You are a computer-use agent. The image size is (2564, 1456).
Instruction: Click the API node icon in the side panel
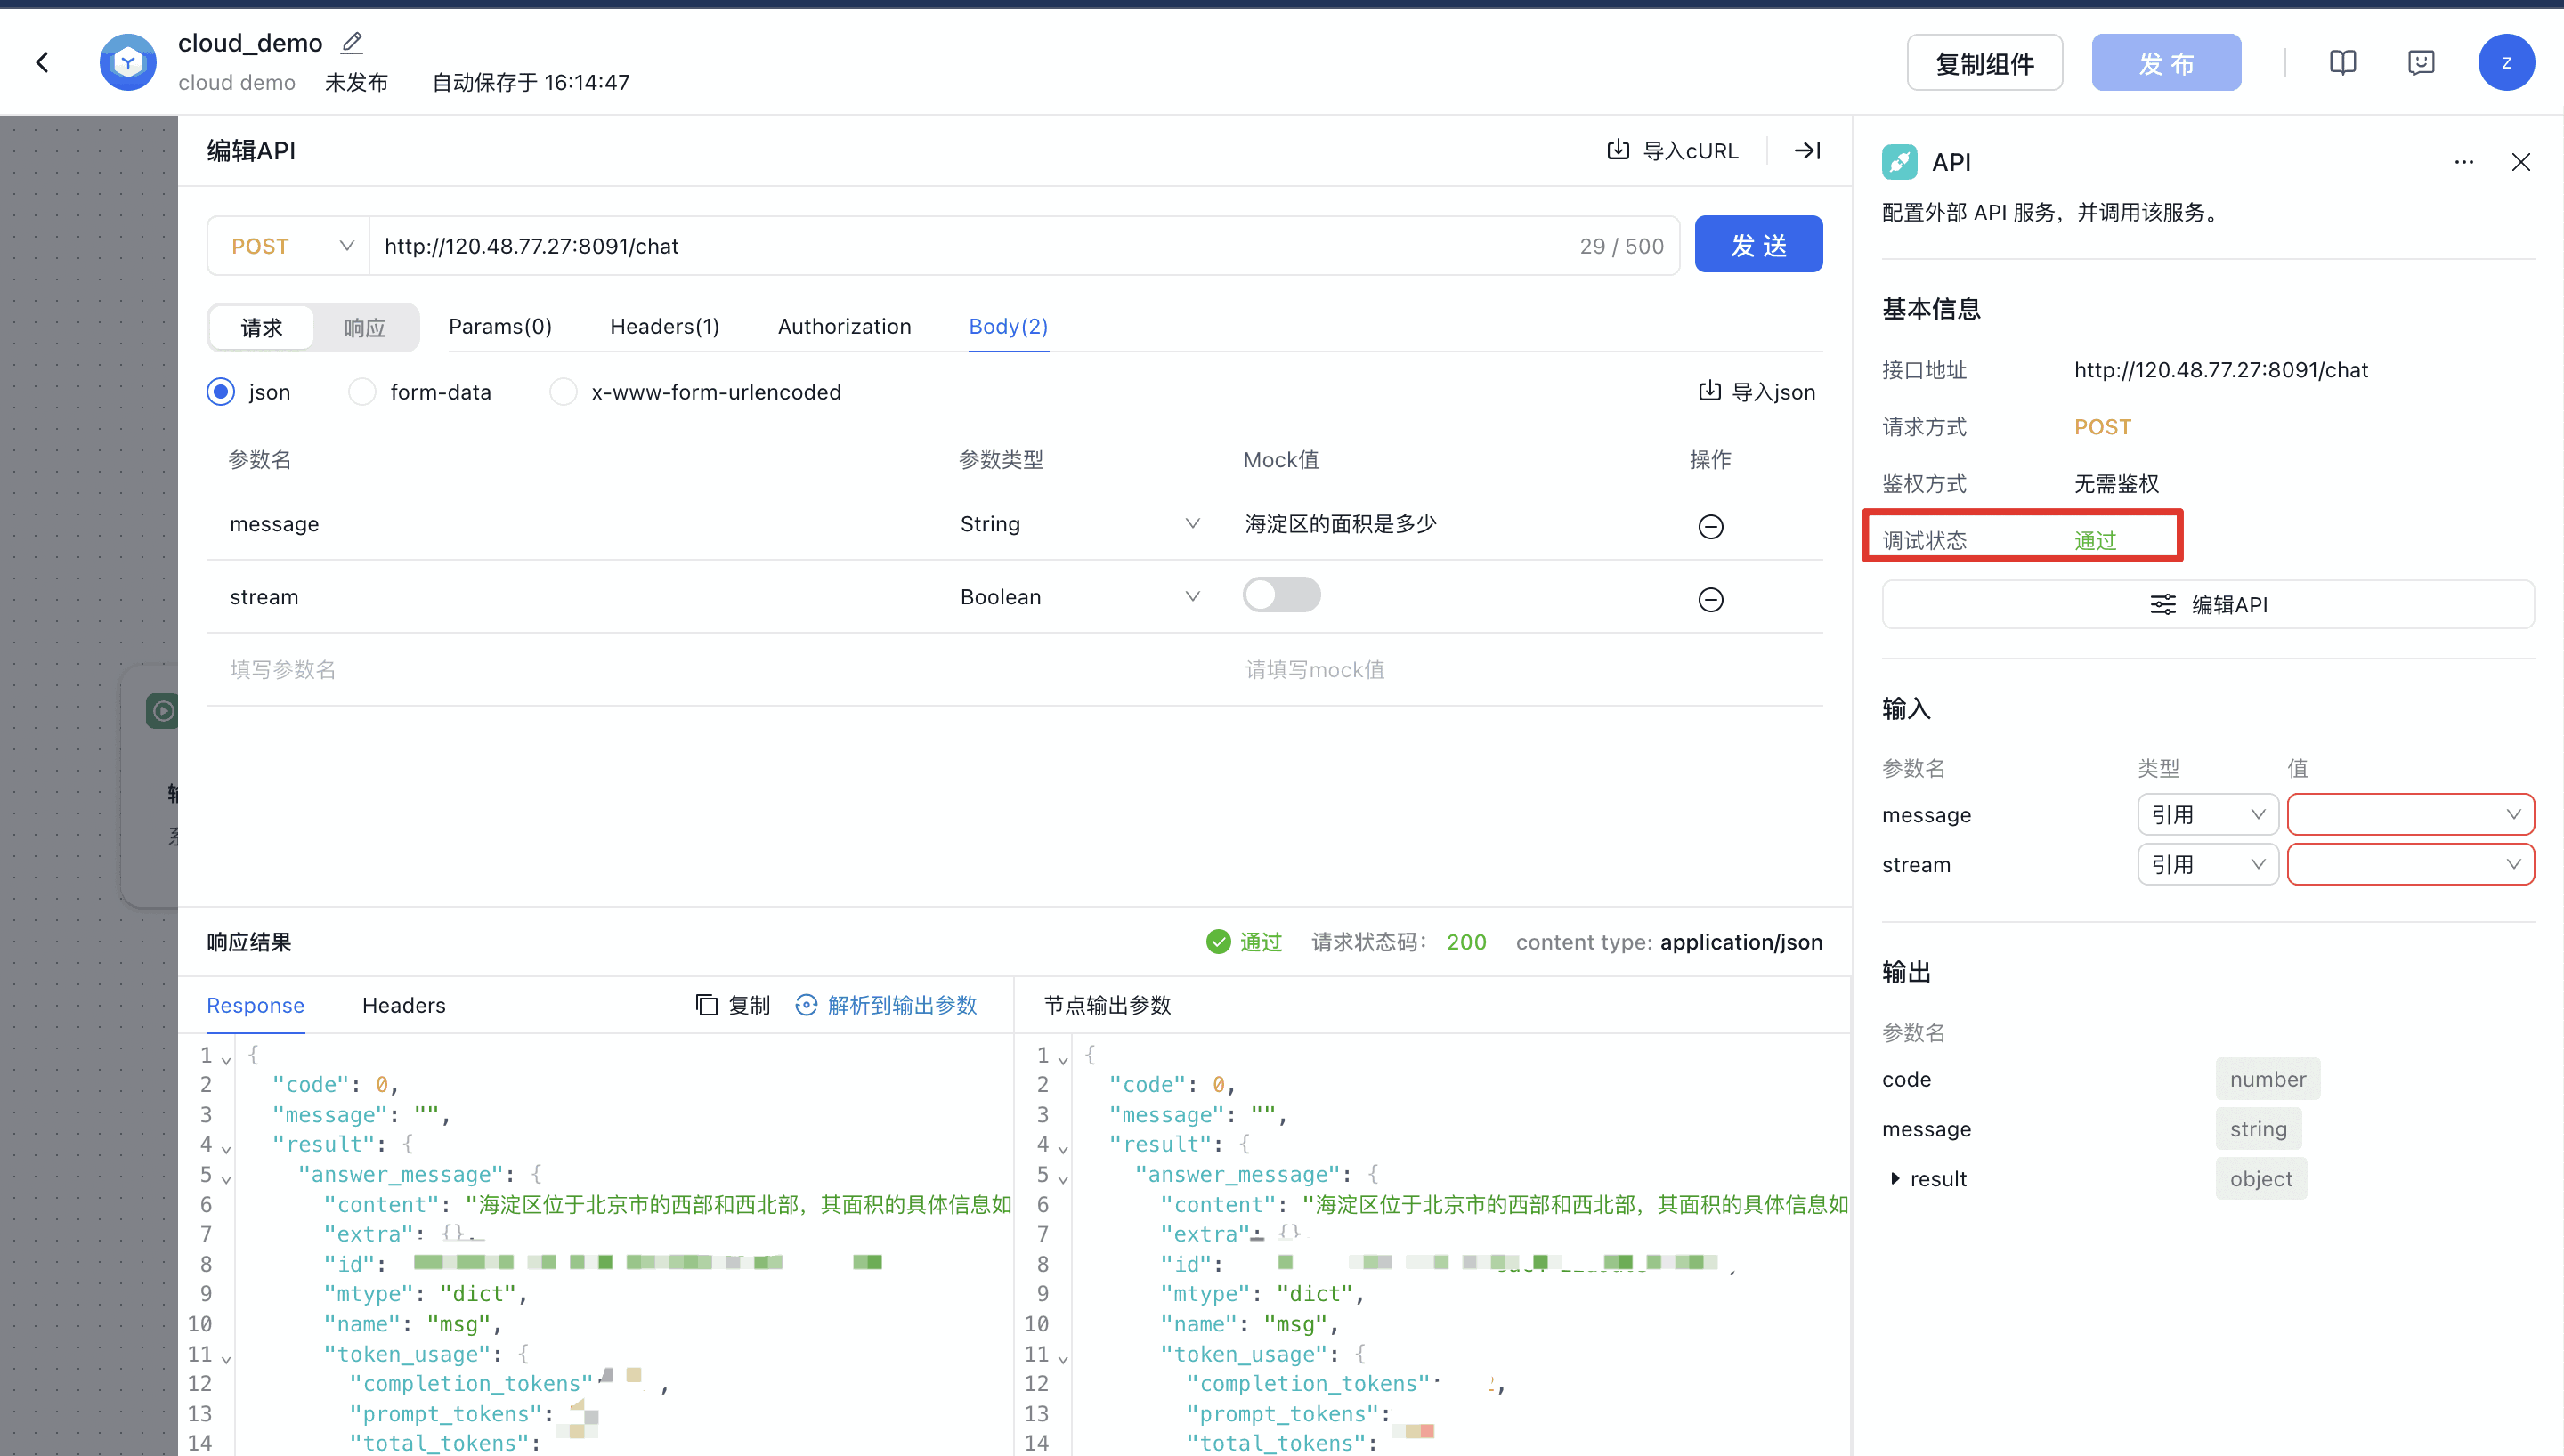click(1899, 162)
